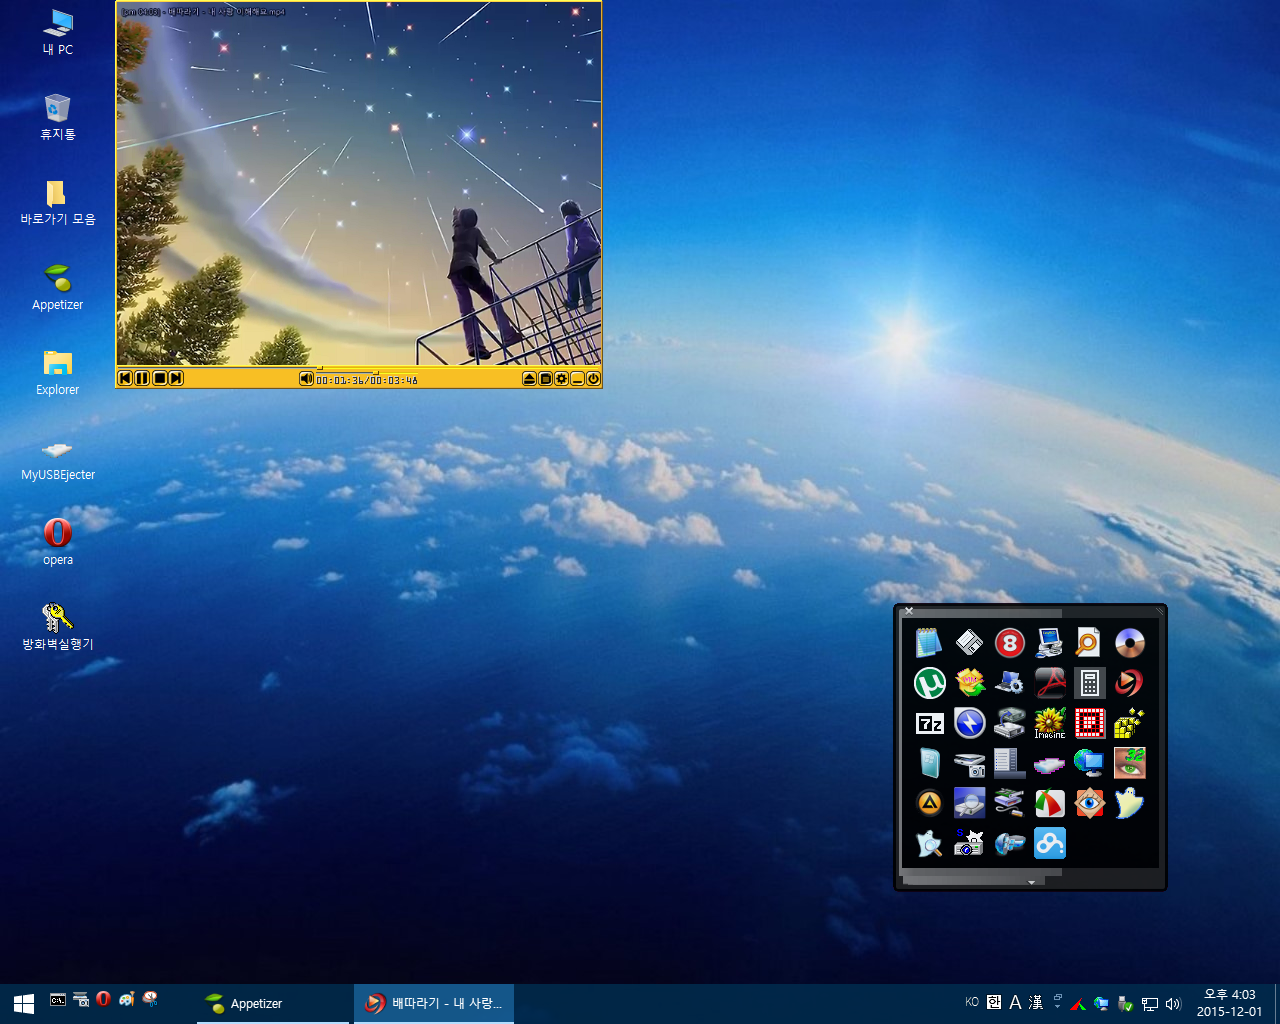Click the video display area
Image resolution: width=1280 pixels, height=1024 pixels.
click(x=359, y=184)
